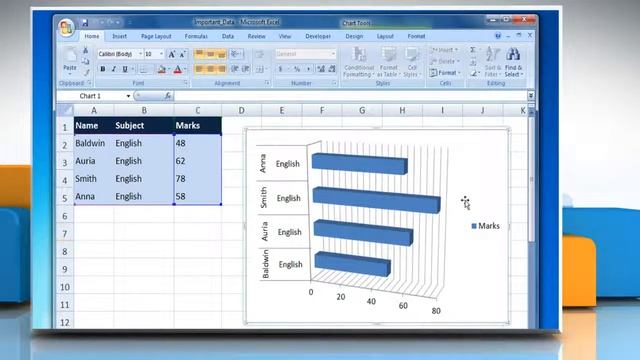Click the AutoSum sigma icon

pos(473,50)
